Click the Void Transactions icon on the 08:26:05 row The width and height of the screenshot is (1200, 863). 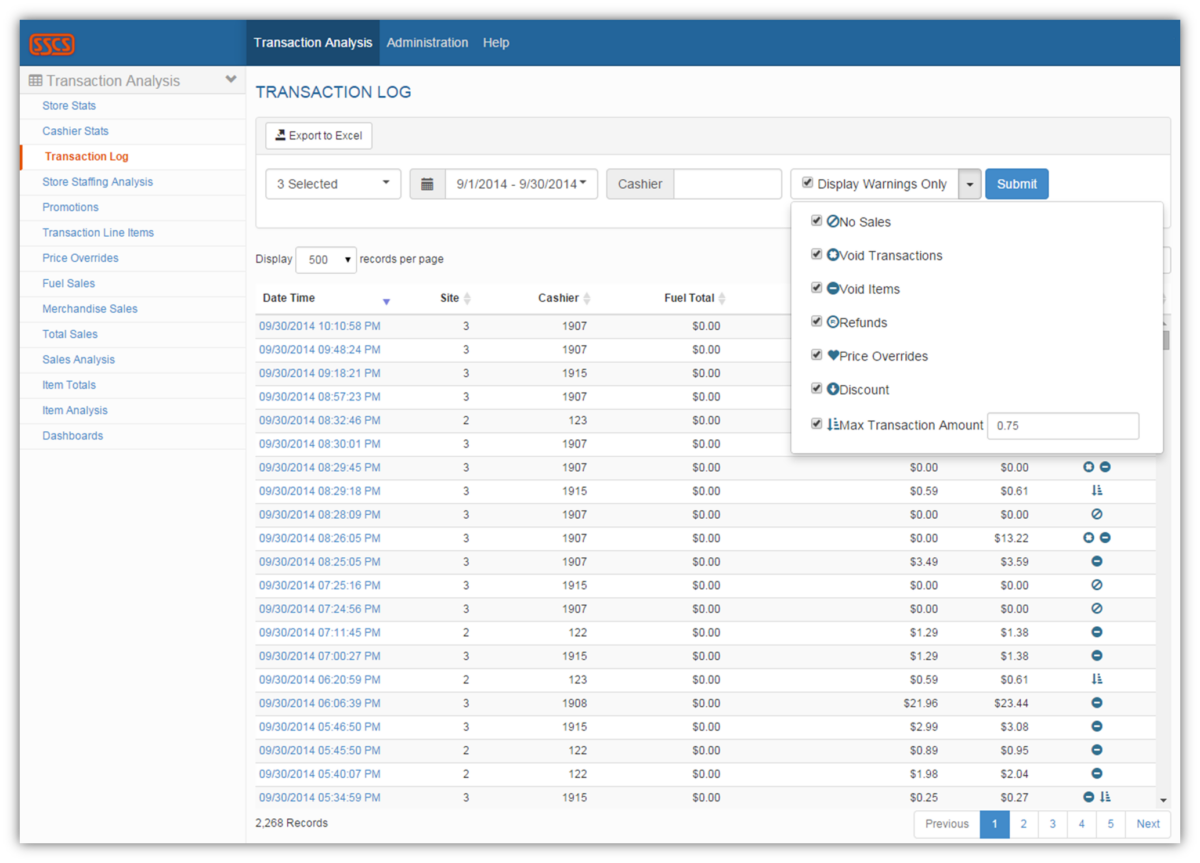pos(1088,537)
